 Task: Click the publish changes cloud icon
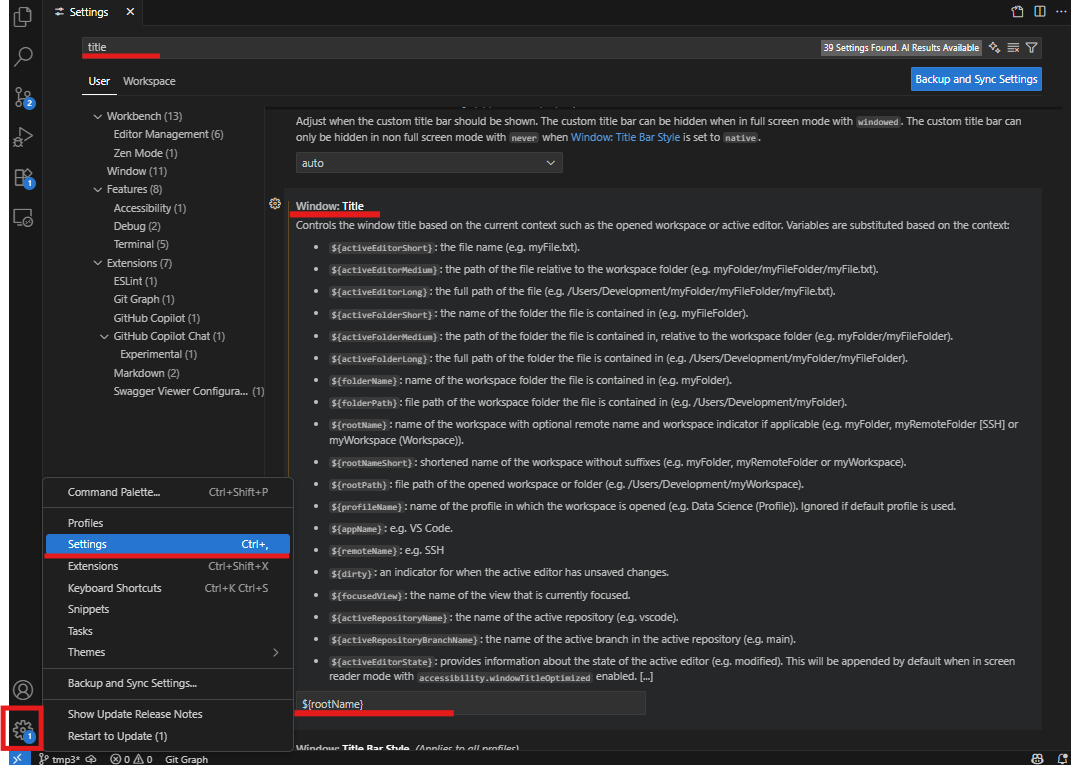[91, 759]
